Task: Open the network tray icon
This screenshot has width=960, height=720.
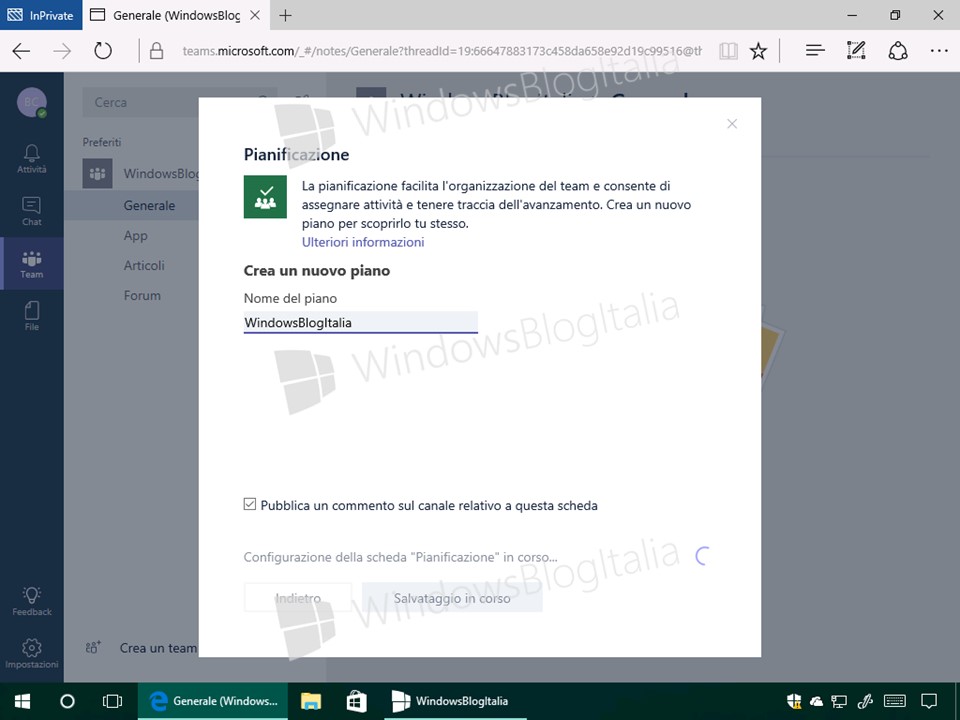Action: pyautogui.click(x=839, y=701)
